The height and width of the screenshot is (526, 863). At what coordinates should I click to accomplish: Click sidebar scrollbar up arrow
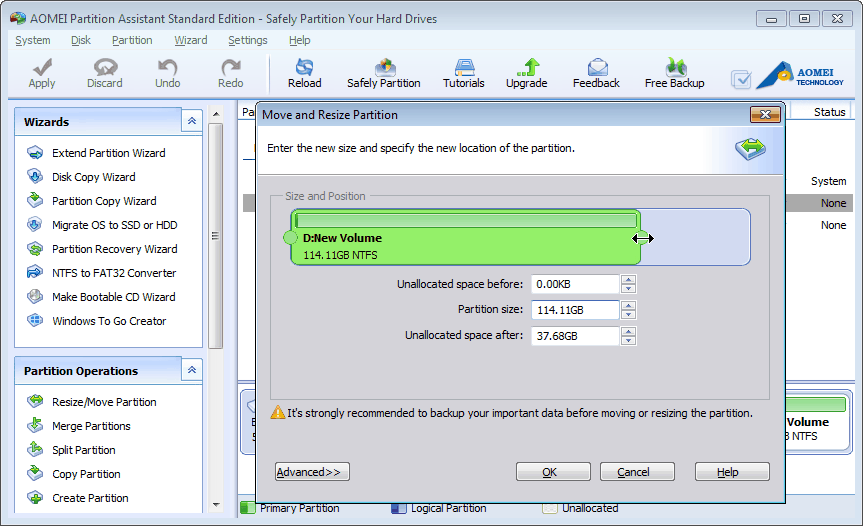pyautogui.click(x=216, y=114)
